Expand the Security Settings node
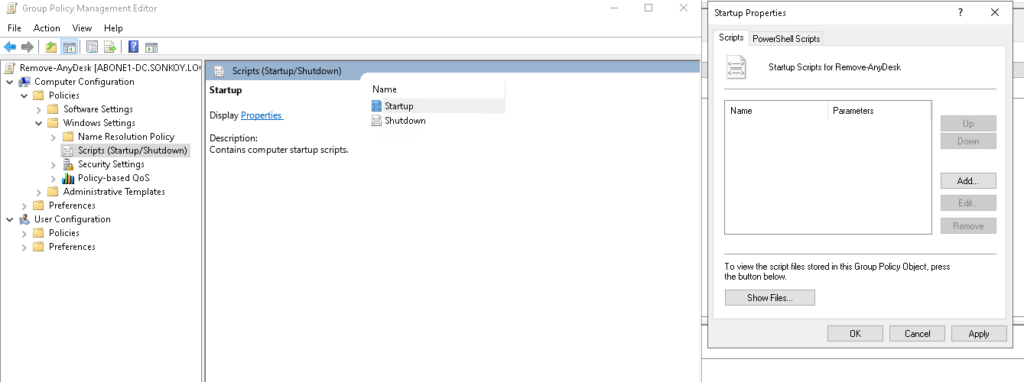1024x382 pixels. pyautogui.click(x=53, y=164)
